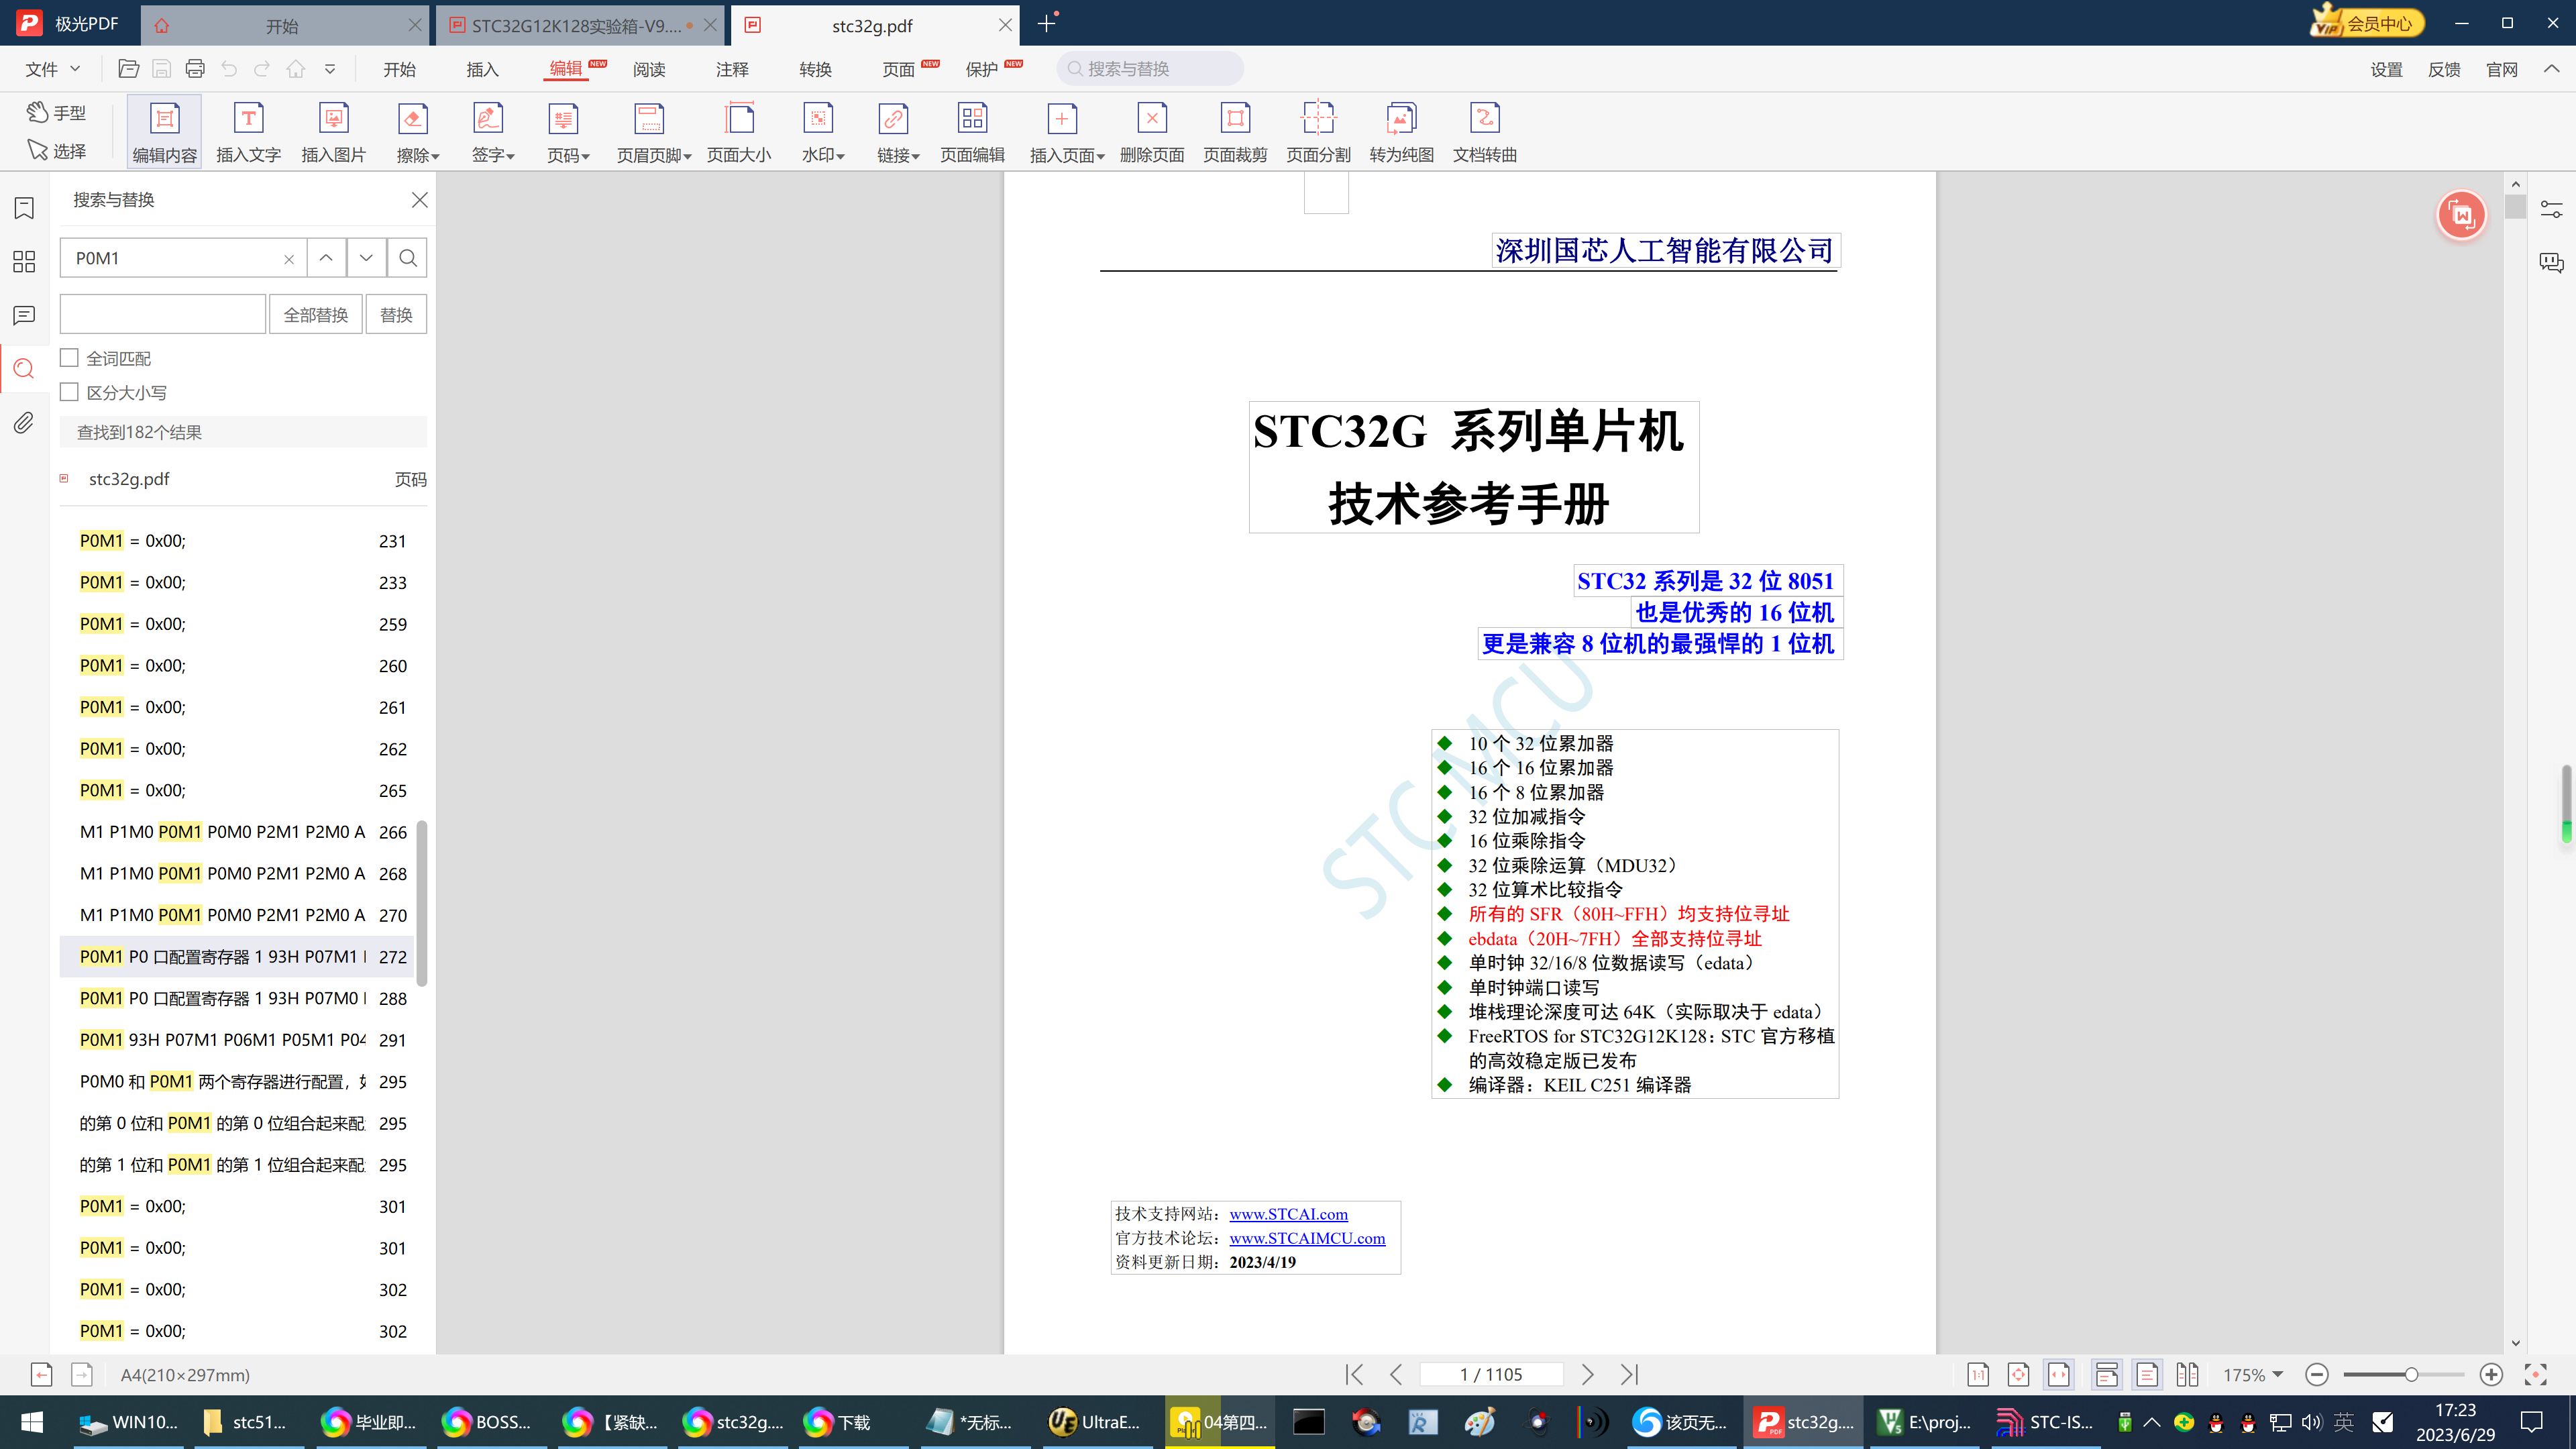This screenshot has width=2576, height=1449.
Task: Toggle fullscreen view icon
Action: pyautogui.click(x=2535, y=1375)
